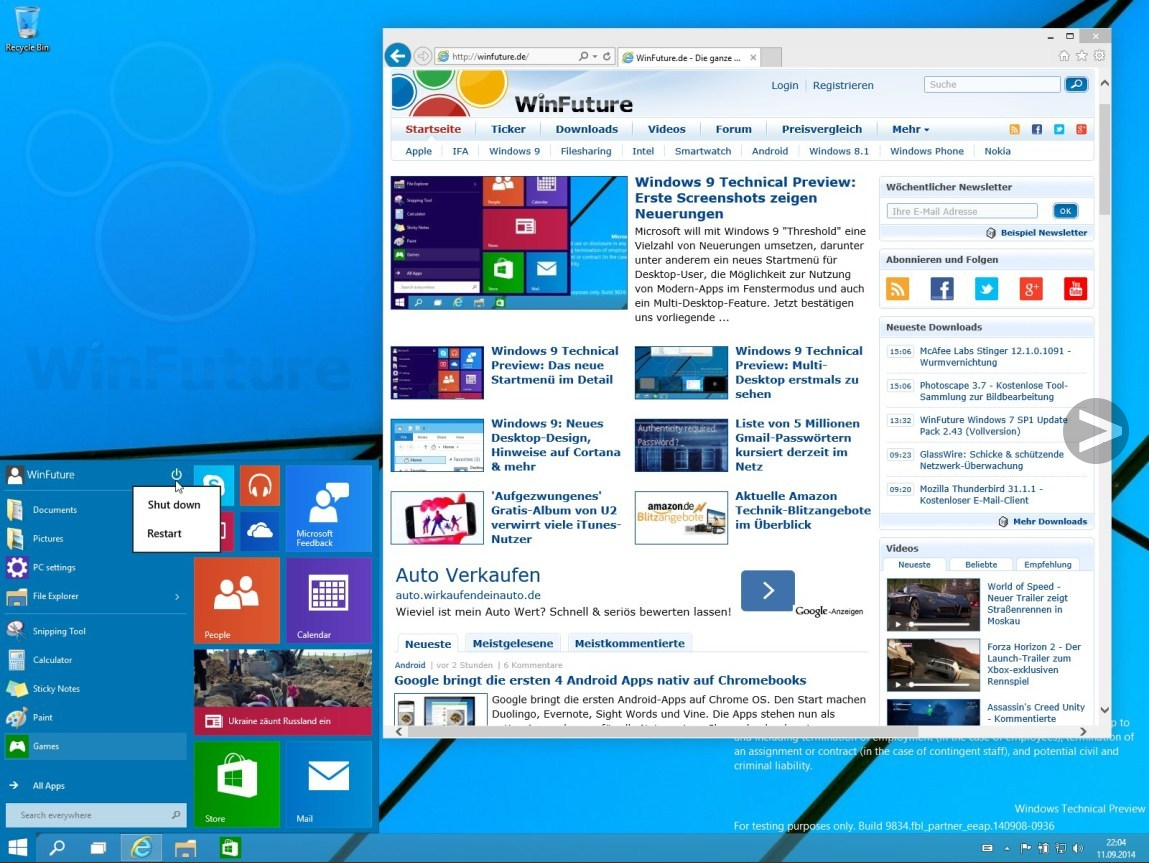The height and width of the screenshot is (863, 1149).
Task: Click the YouTube follow icon
Action: tap(1075, 289)
